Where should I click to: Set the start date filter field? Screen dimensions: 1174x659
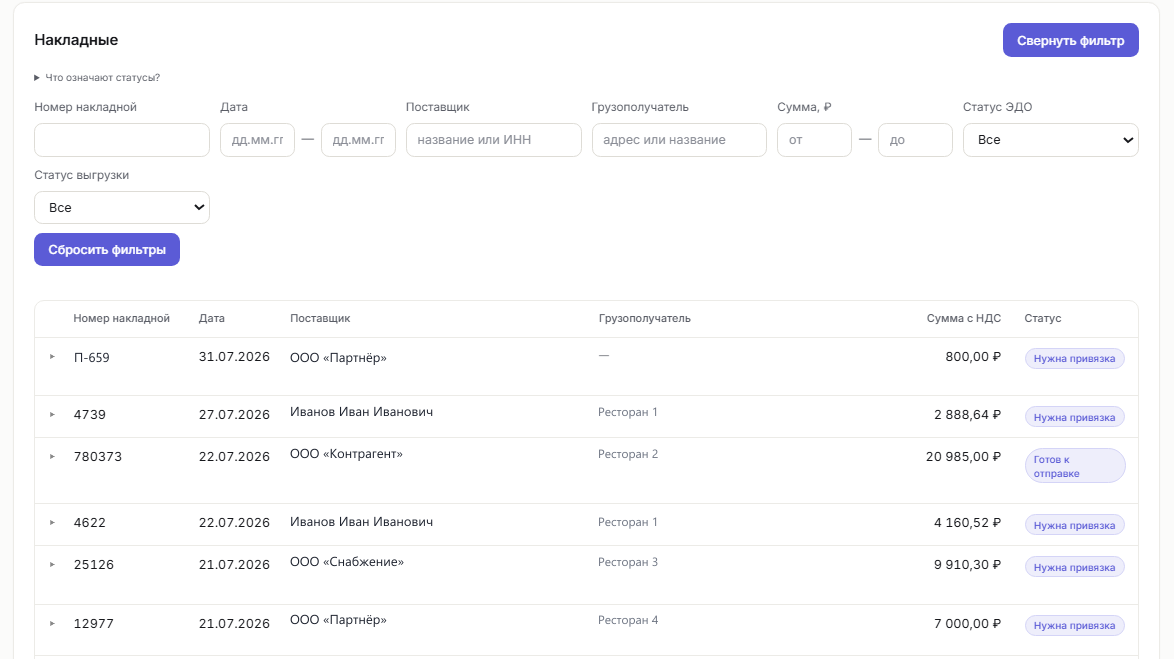(x=258, y=140)
